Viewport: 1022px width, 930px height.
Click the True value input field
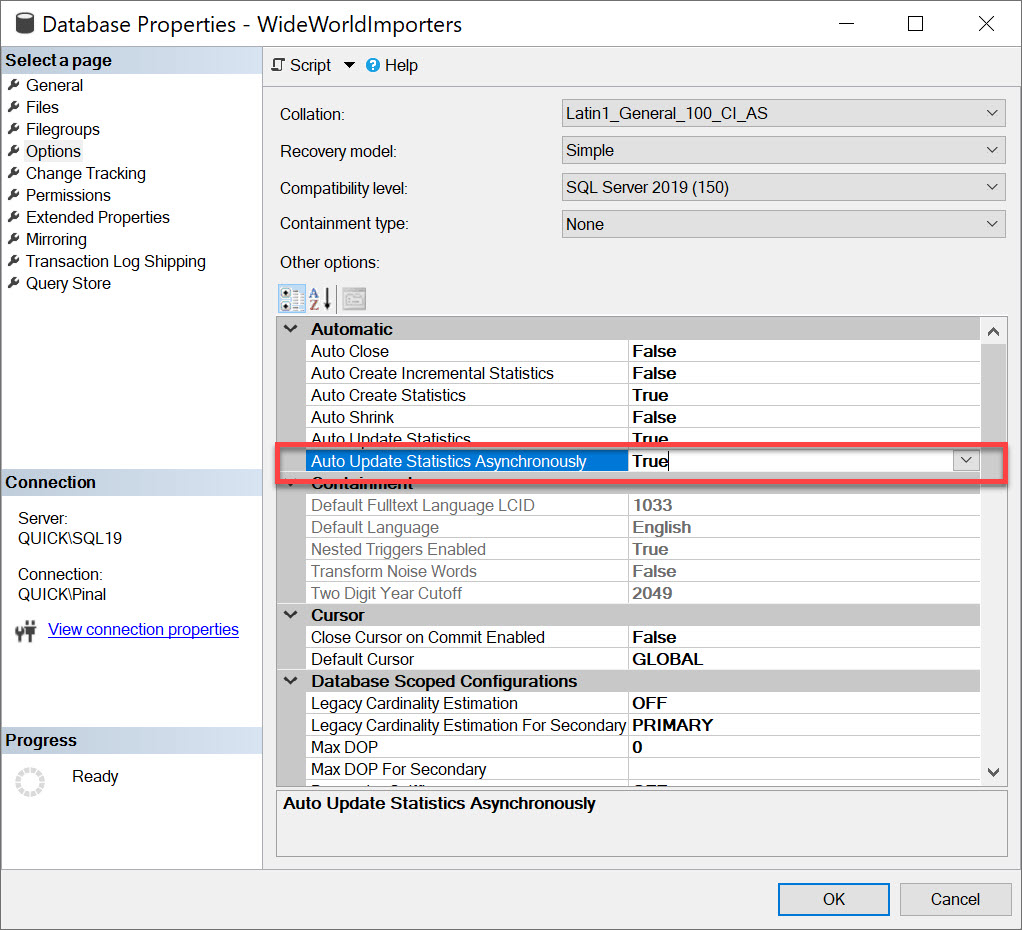pos(790,461)
